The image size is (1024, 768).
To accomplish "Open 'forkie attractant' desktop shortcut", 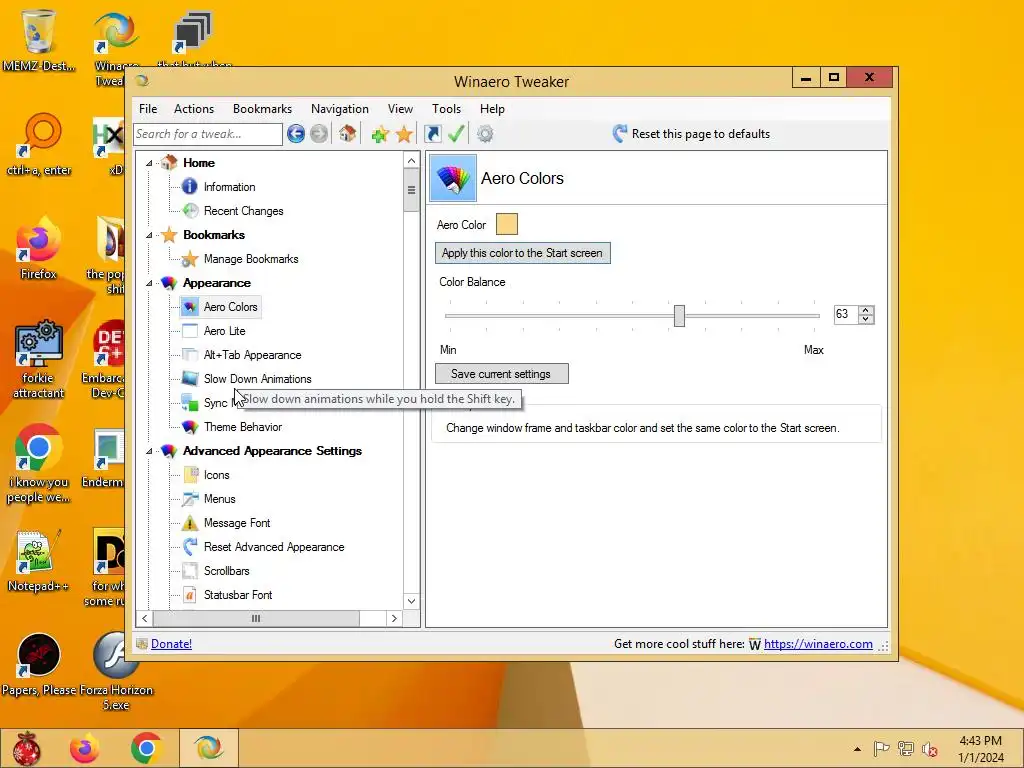I will [x=39, y=359].
